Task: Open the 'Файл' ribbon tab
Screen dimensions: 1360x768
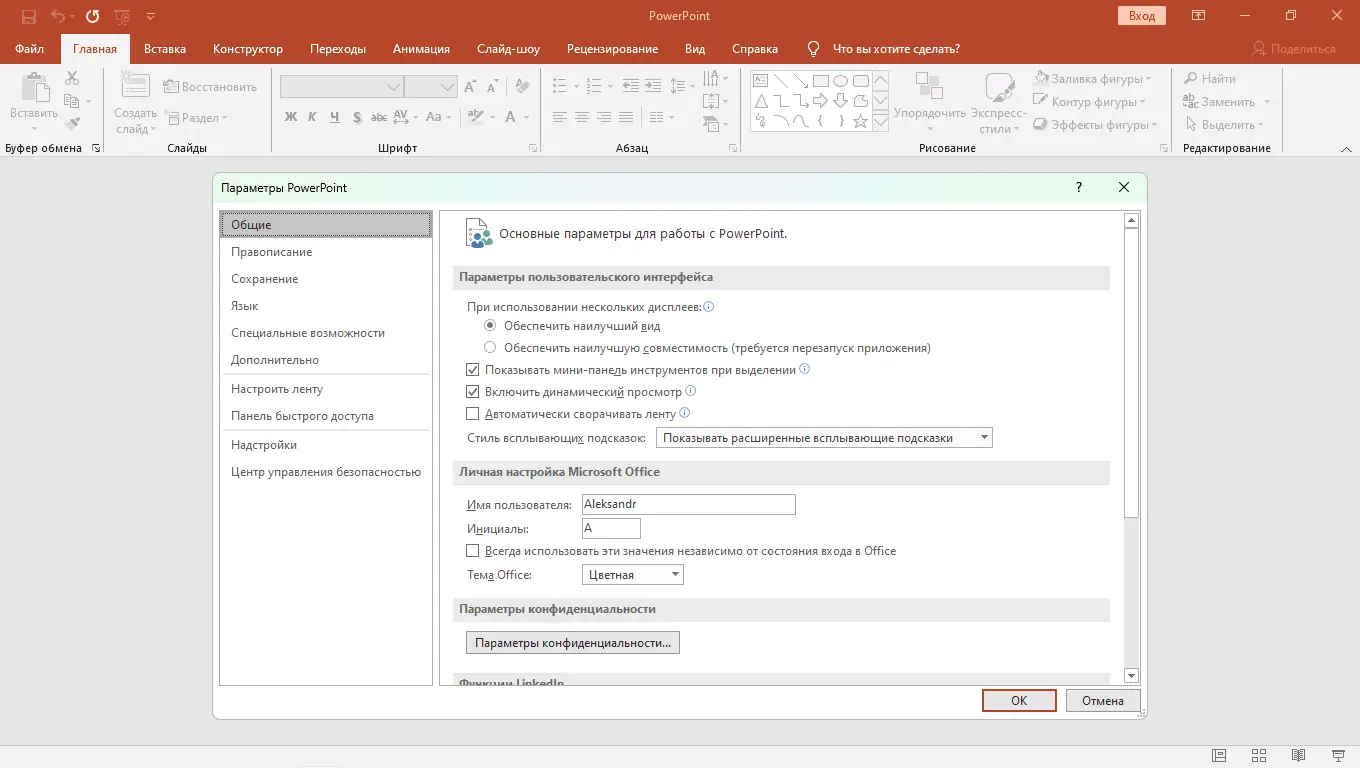Action: coord(30,49)
